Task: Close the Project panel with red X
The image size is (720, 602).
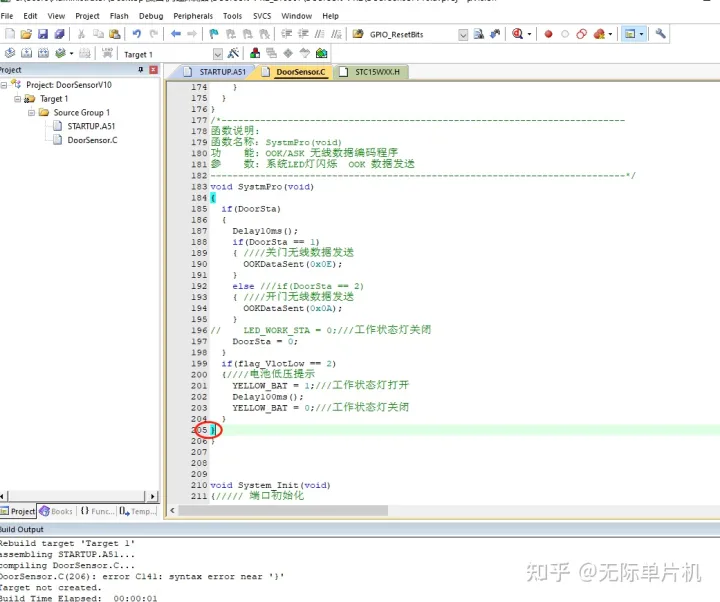Action: pyautogui.click(x=153, y=70)
